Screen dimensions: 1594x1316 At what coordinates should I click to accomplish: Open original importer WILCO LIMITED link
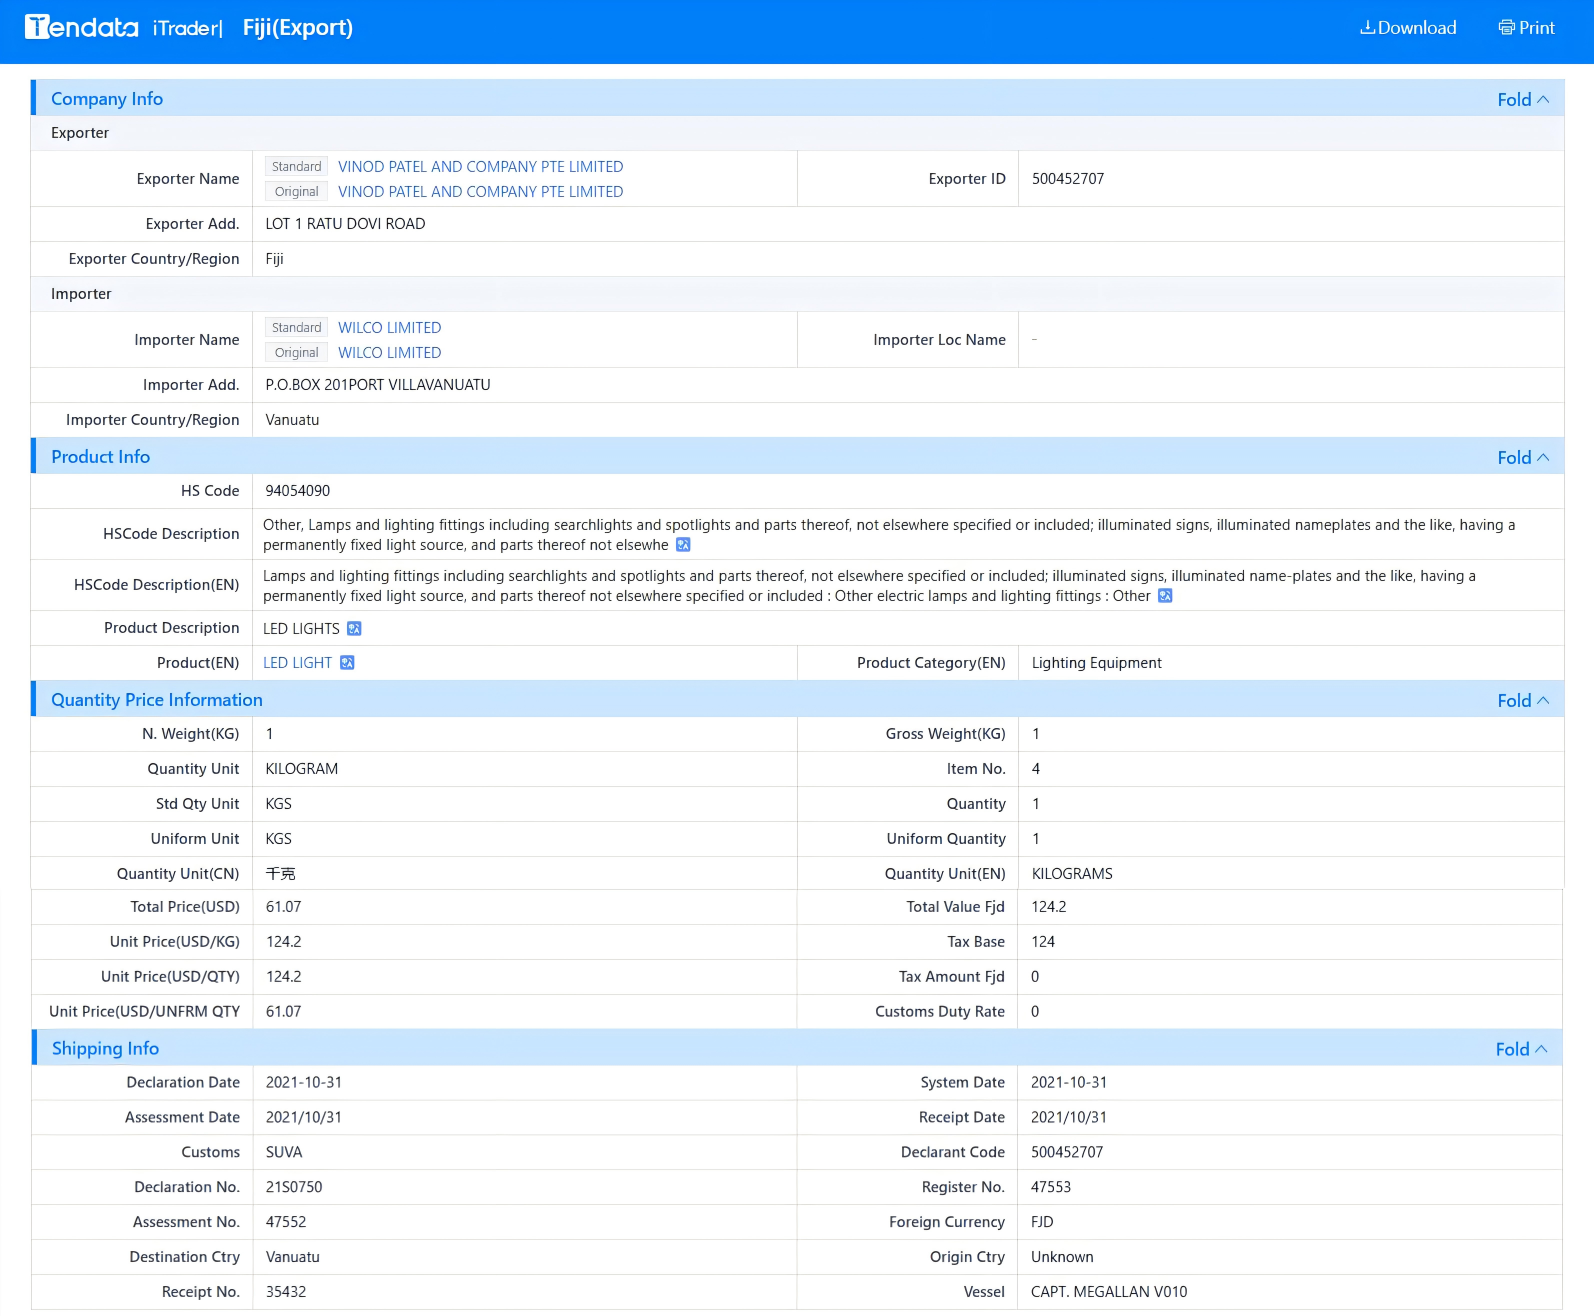(x=389, y=353)
